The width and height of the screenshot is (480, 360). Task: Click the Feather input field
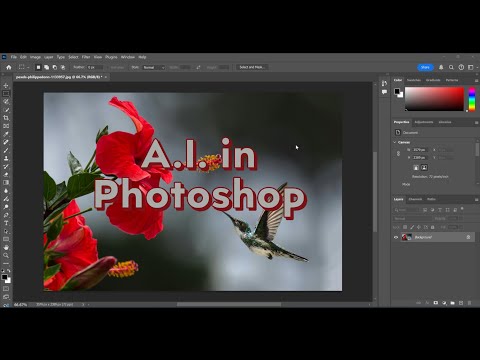(95, 67)
